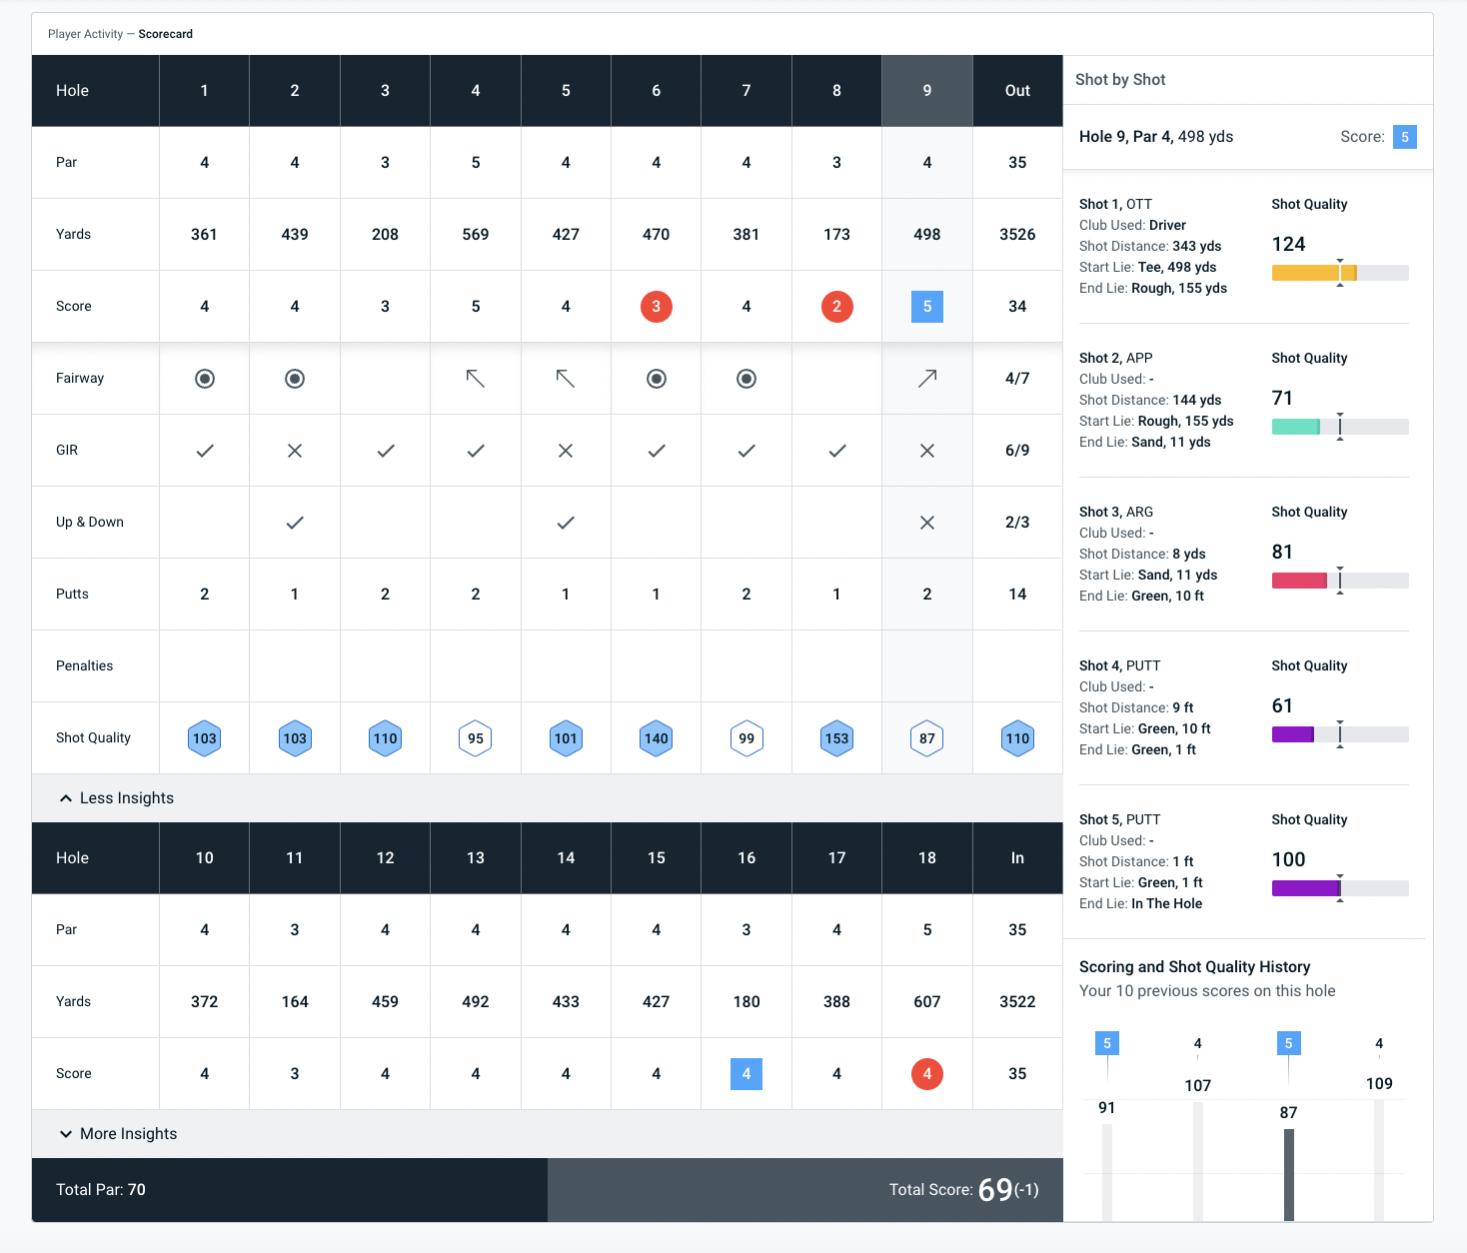Click hole 5 Up & Down checkmark

coord(566,522)
